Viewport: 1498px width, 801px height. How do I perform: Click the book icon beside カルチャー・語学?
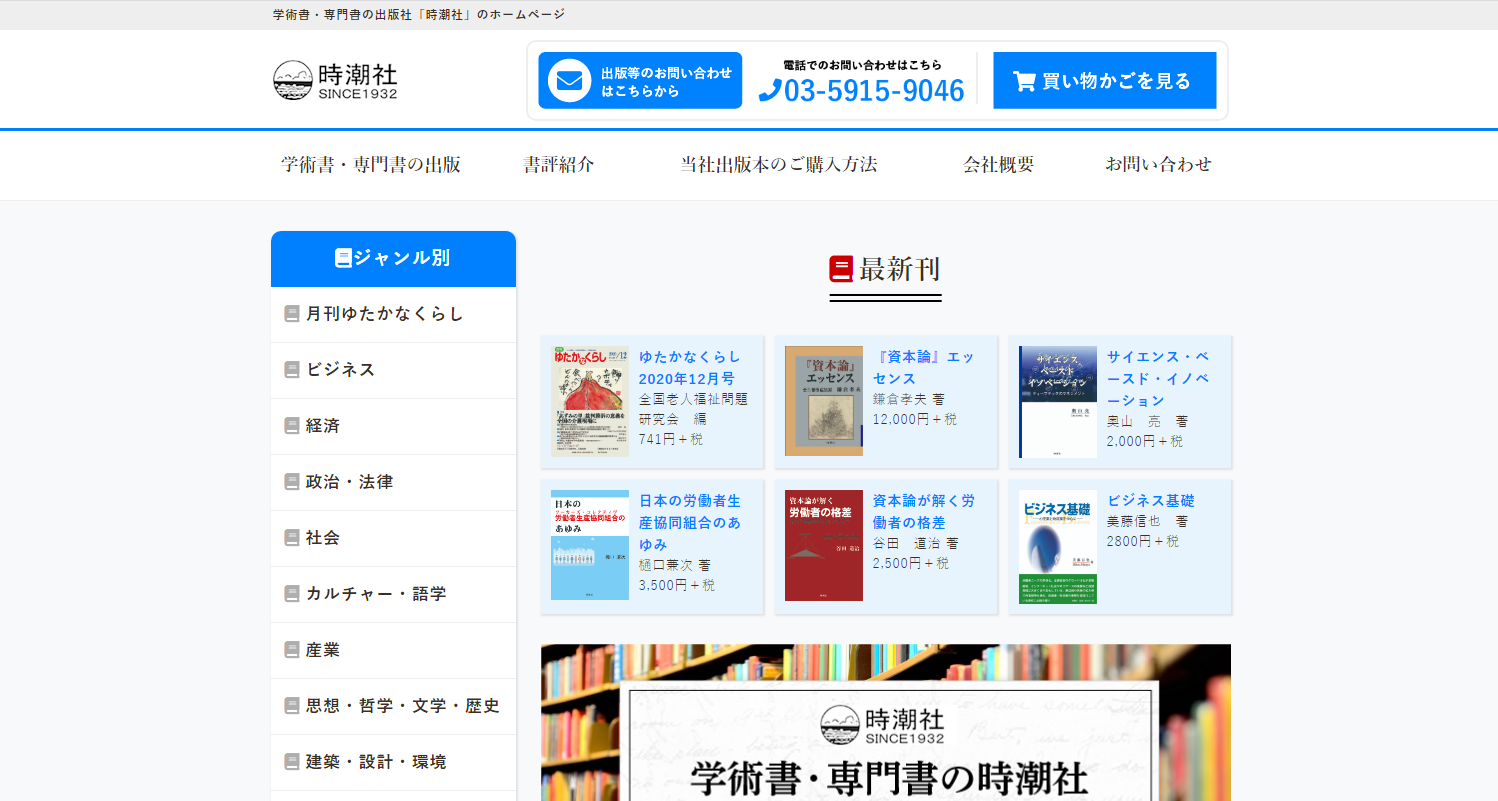coord(292,594)
